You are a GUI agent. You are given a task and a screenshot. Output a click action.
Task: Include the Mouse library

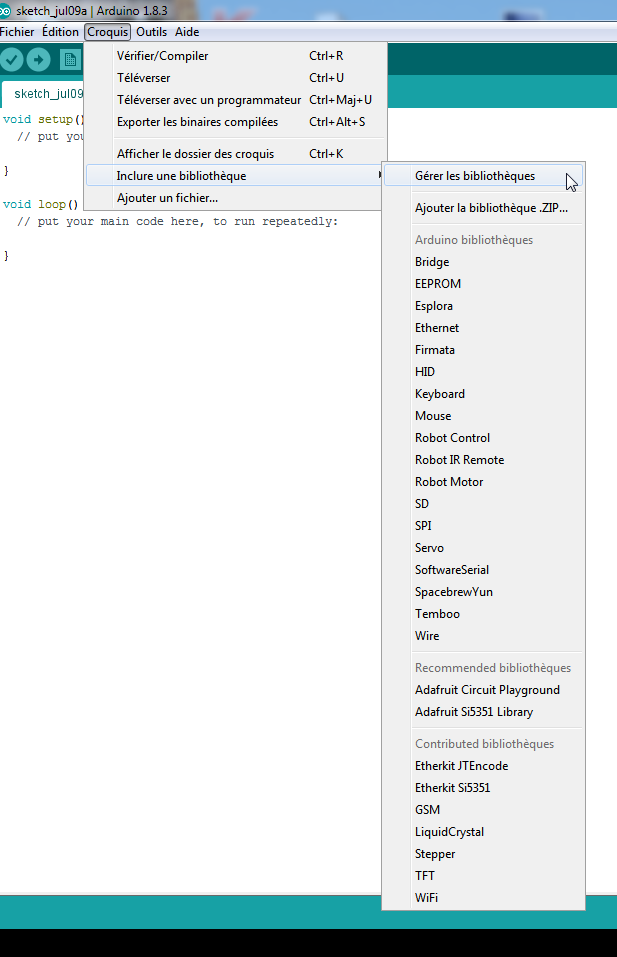[483, 416]
